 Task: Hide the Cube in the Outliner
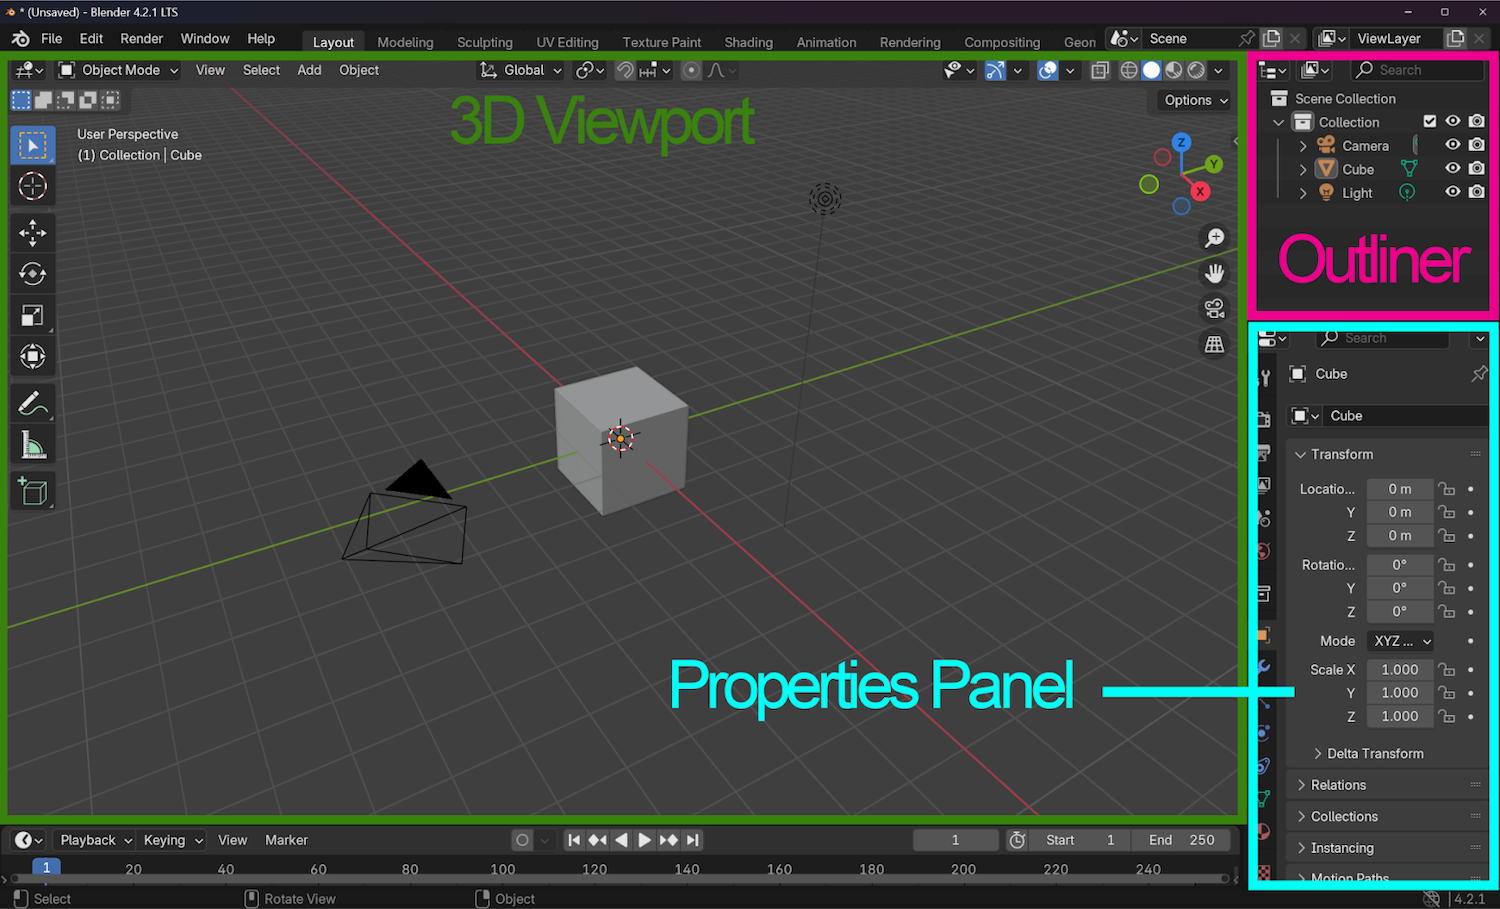coord(1453,169)
